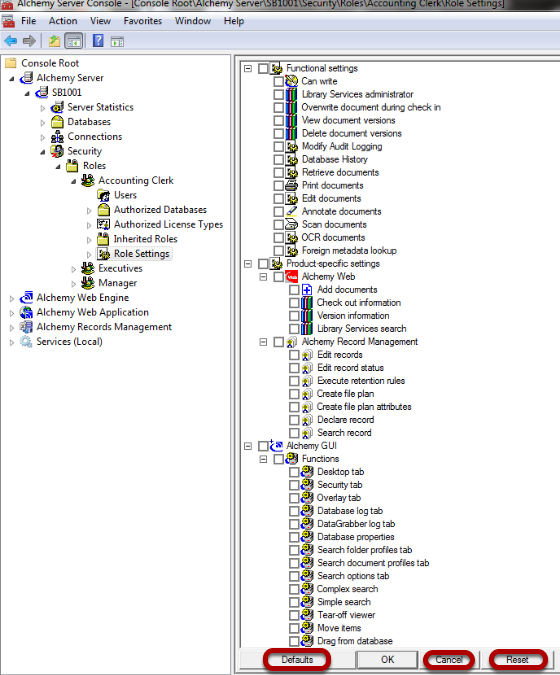Enable the Edit documents checkbox
560x675 pixels.
coord(278,199)
